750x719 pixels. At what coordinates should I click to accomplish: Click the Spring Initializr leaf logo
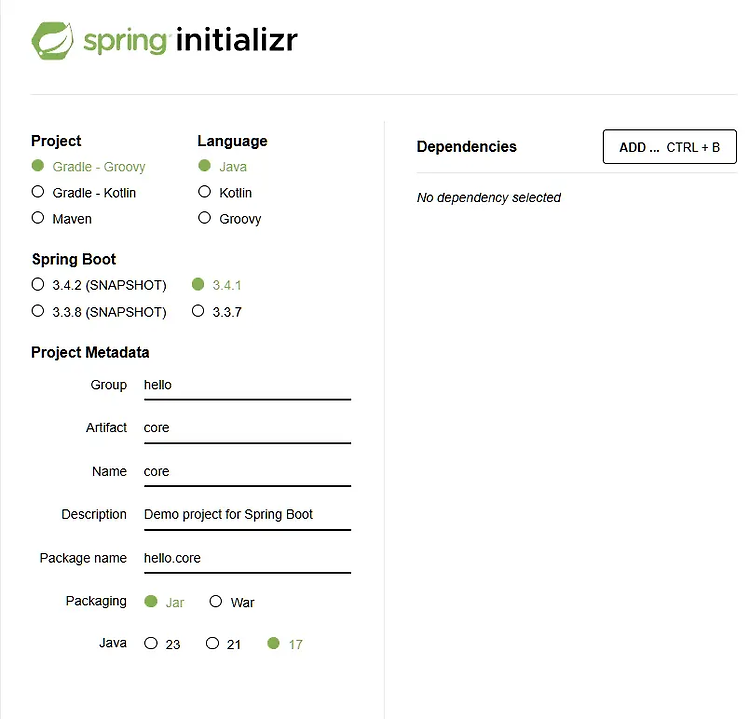click(52, 41)
